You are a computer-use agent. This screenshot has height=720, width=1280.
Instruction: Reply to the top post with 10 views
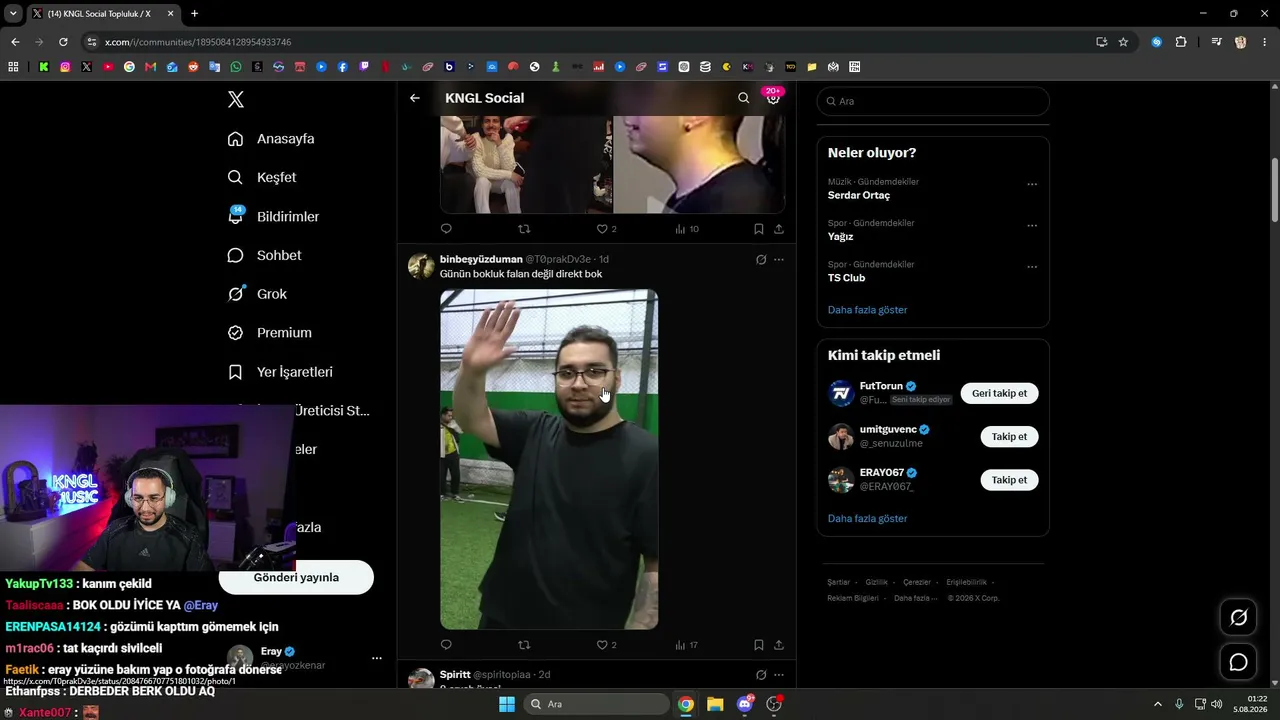pos(446,229)
